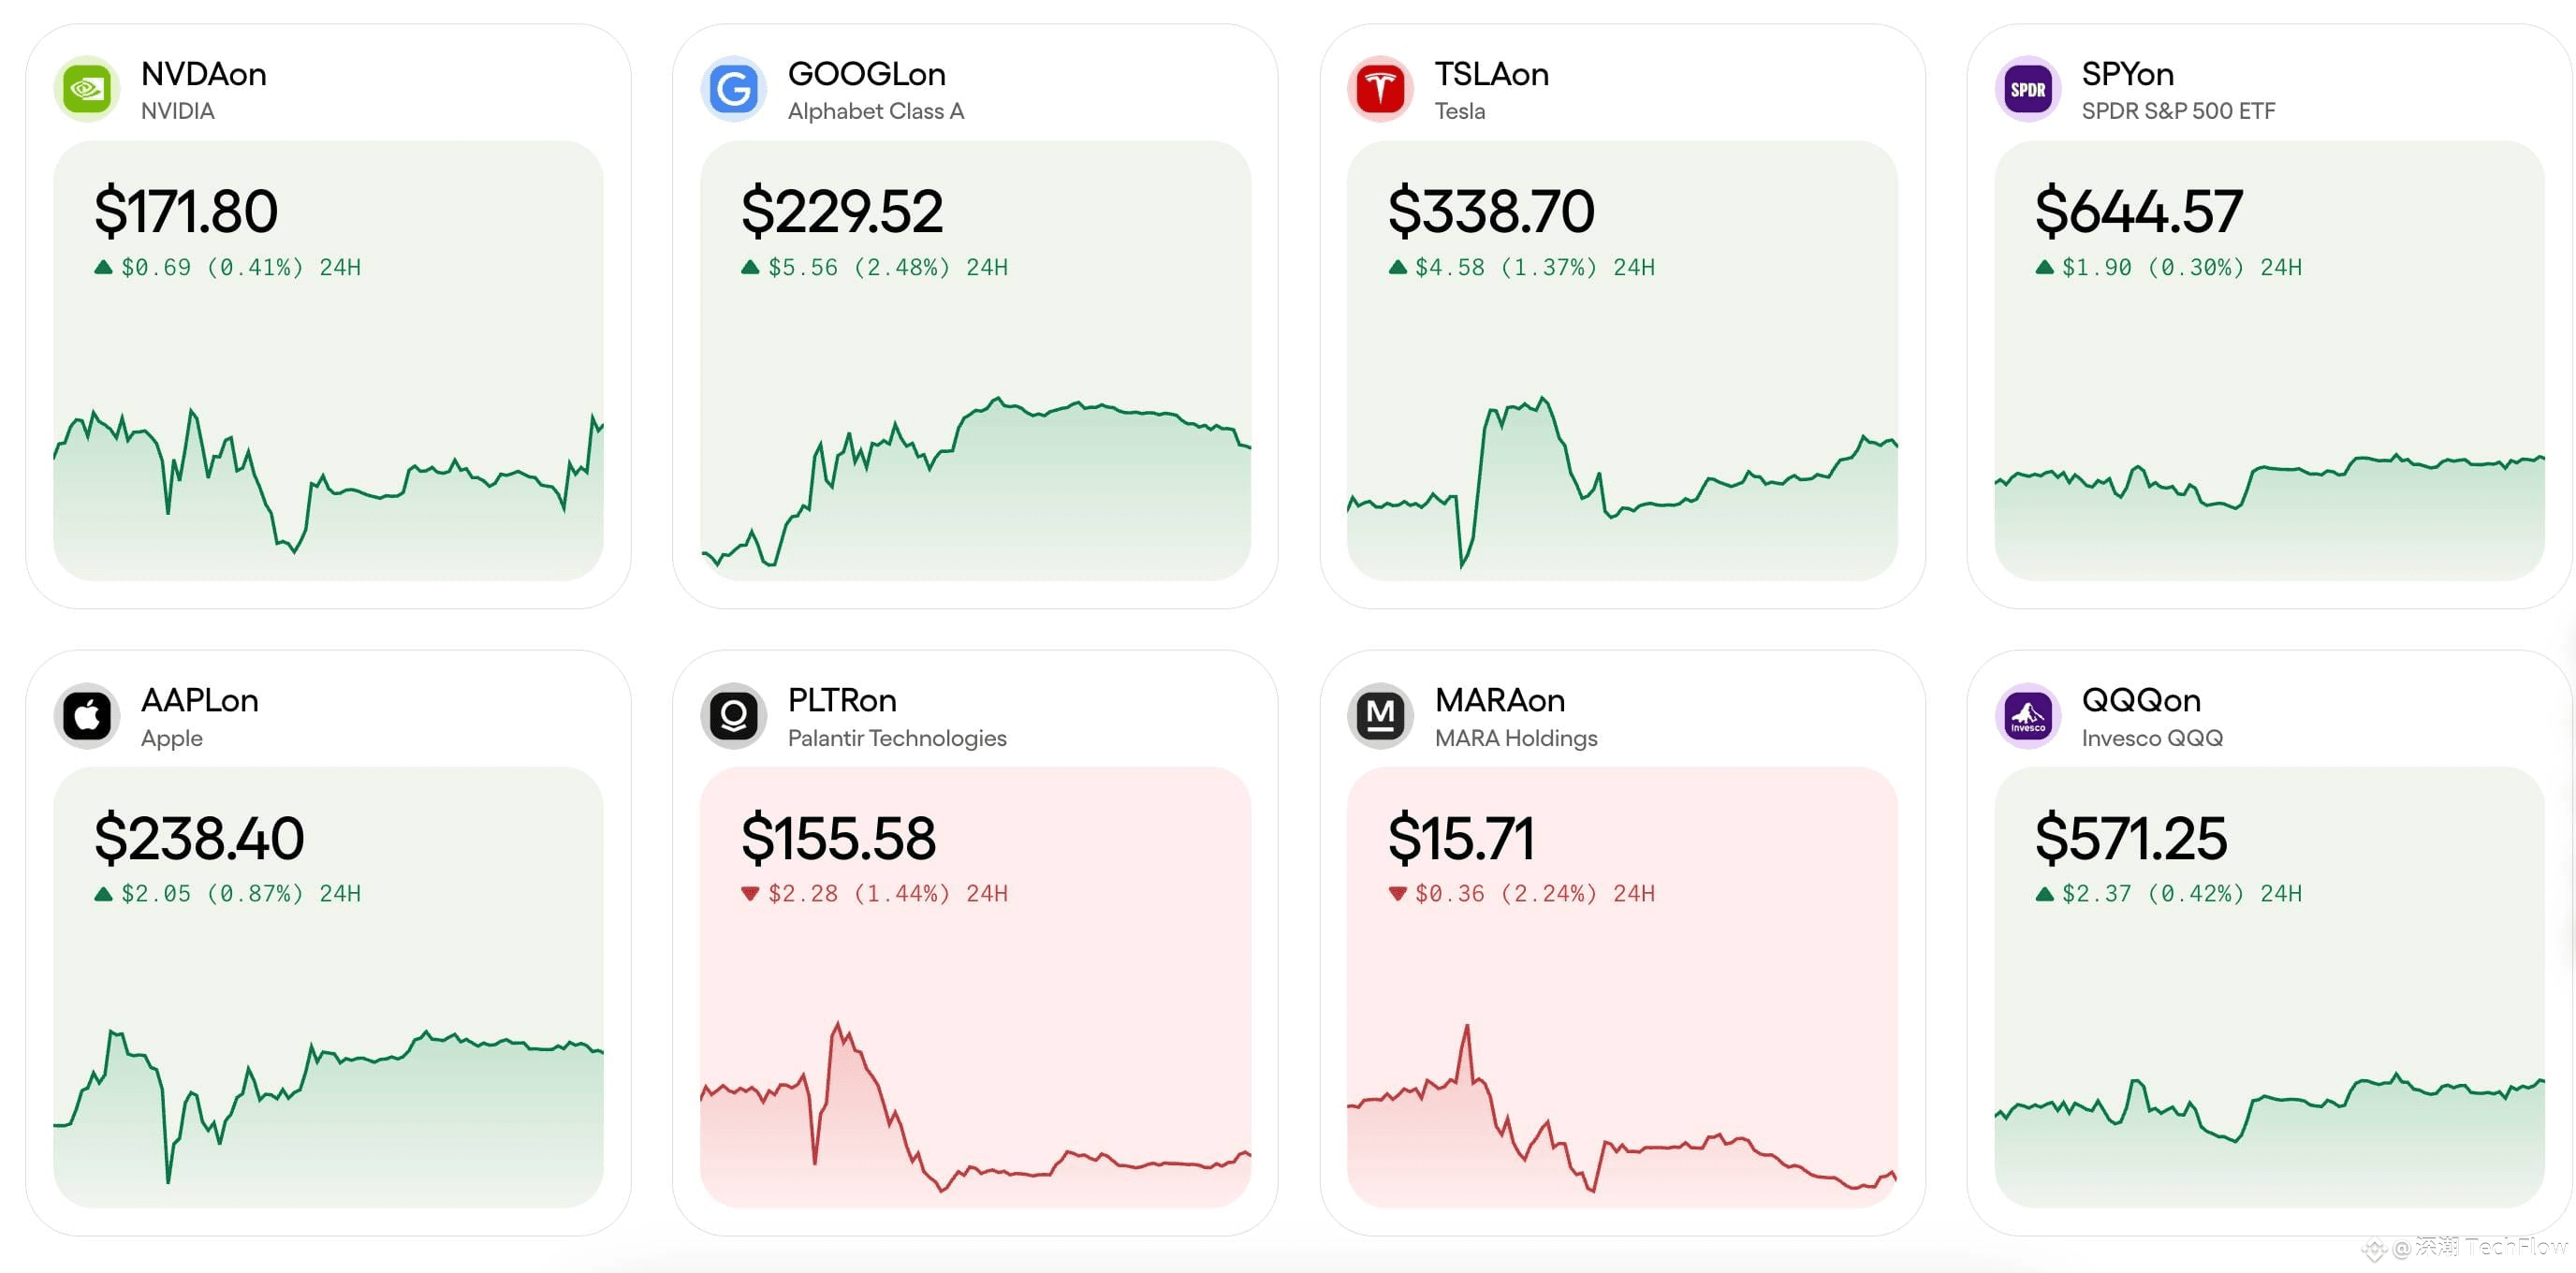Viewport: 2576px width, 1273px height.
Task: Click the black Apple logo icon
Action: pos(87,716)
